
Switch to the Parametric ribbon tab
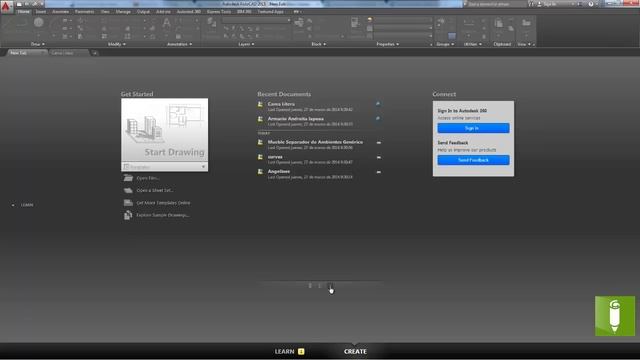tap(84, 11)
